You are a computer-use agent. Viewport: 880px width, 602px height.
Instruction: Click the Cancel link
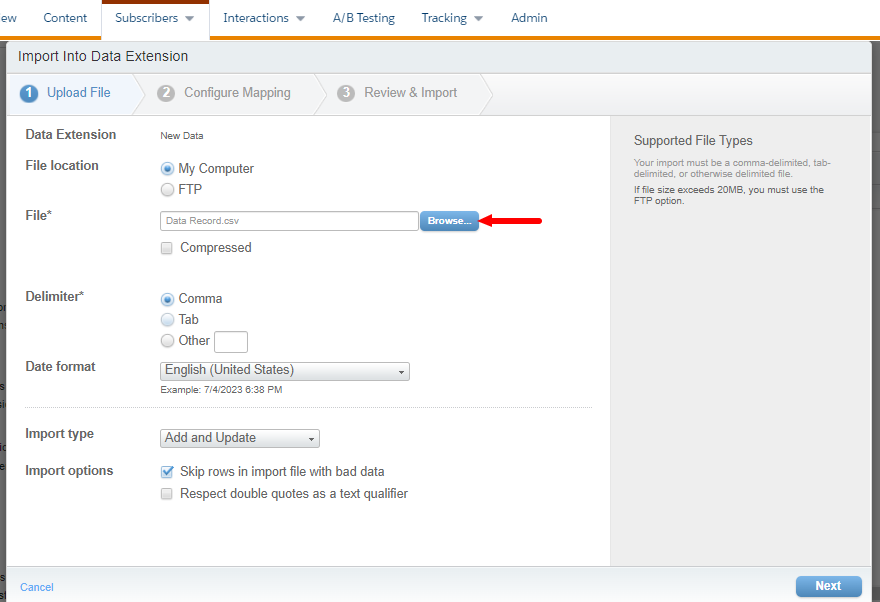[37, 587]
